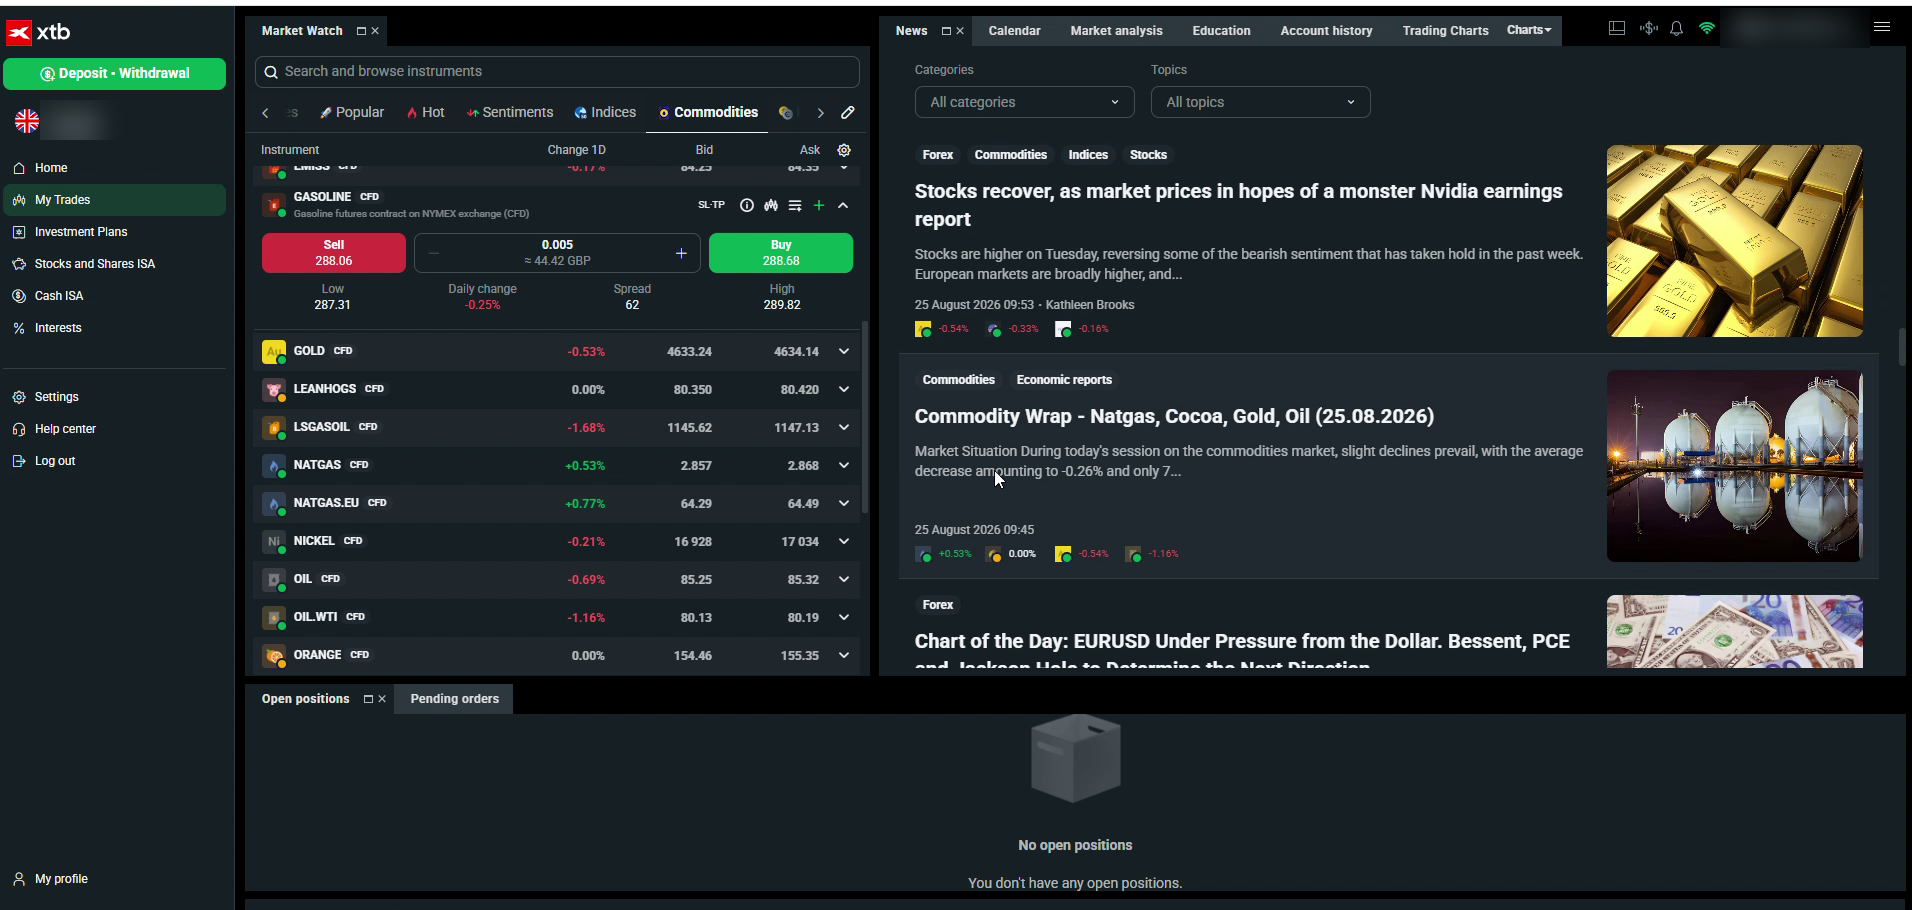Decrease GASOLINE volume with minus button
Image resolution: width=1912 pixels, height=910 pixels.
pyautogui.click(x=433, y=253)
